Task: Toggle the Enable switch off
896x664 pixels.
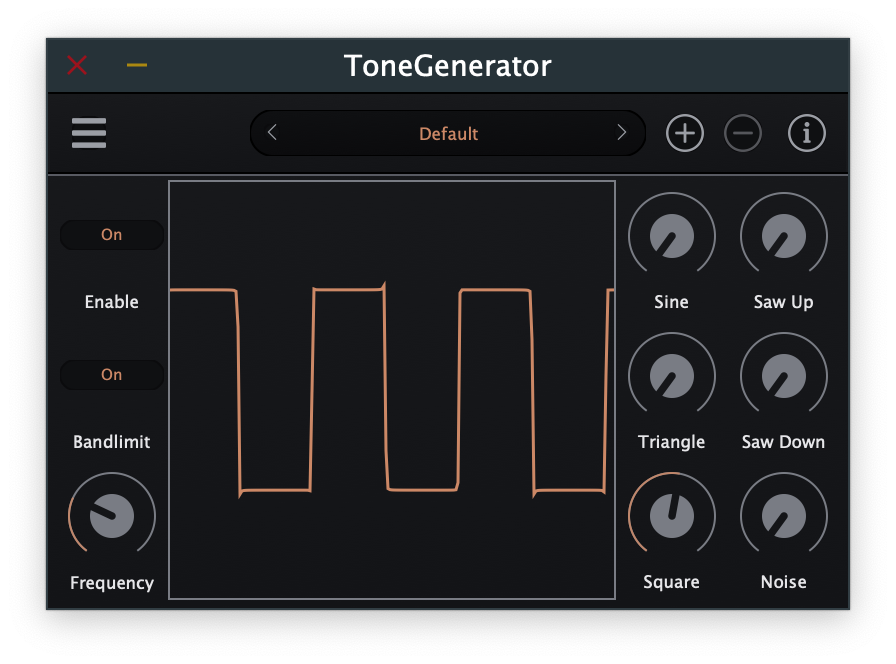Action: coord(111,234)
